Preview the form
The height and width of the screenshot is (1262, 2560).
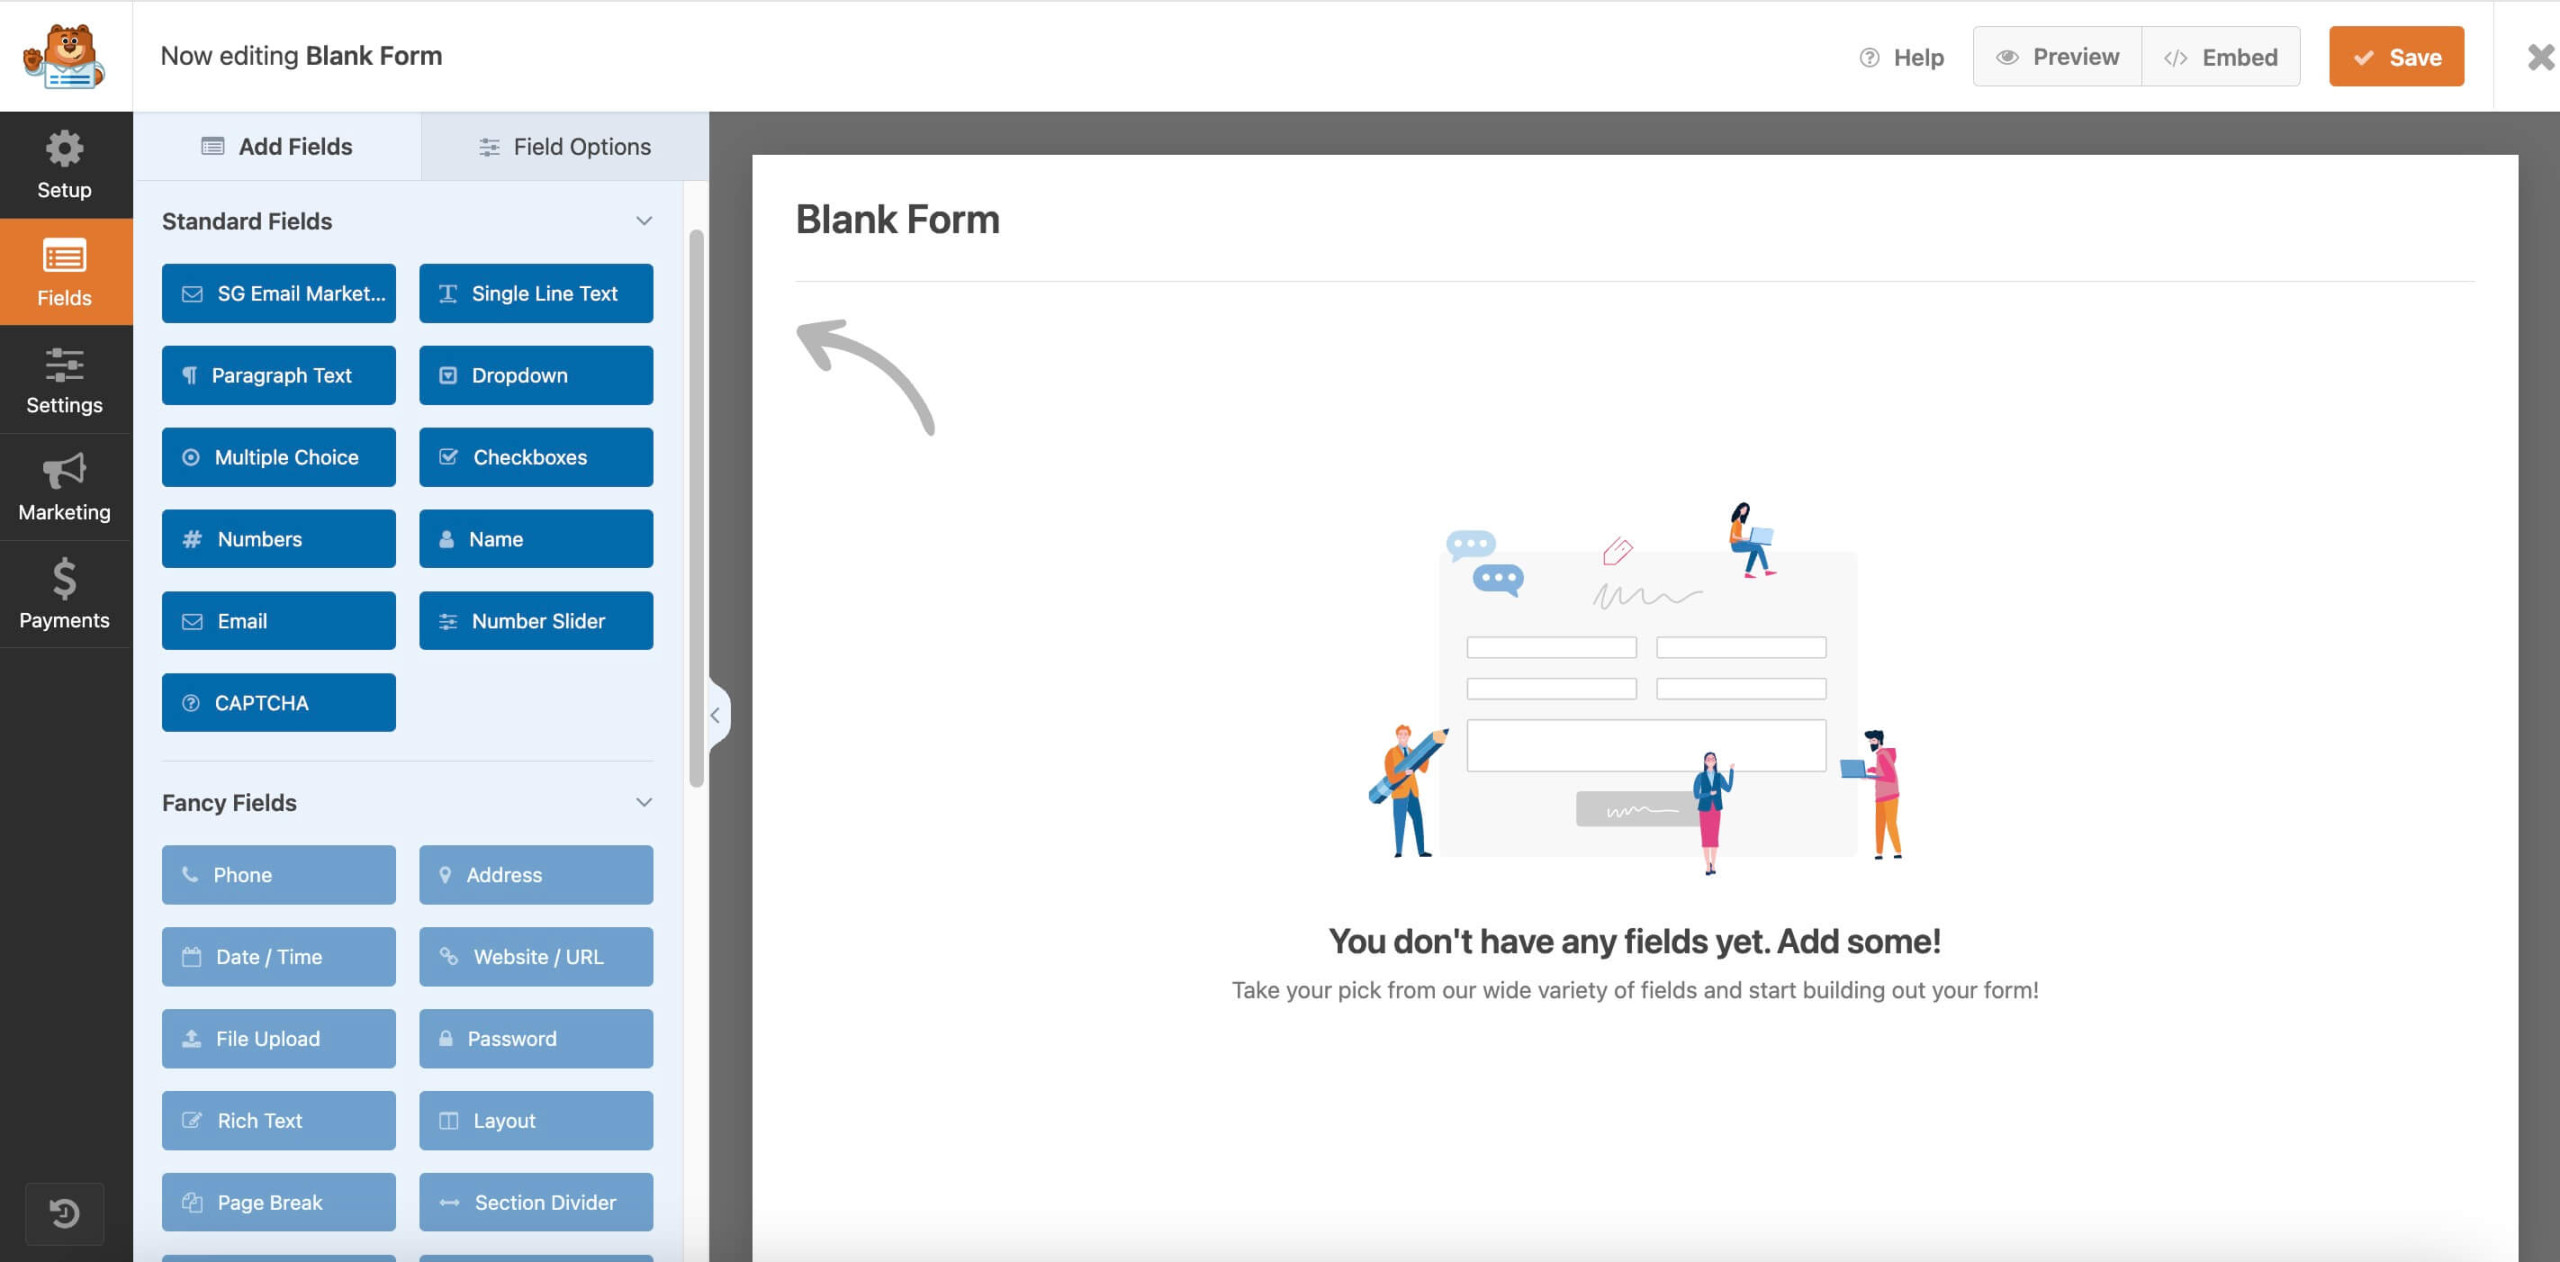tap(2058, 57)
